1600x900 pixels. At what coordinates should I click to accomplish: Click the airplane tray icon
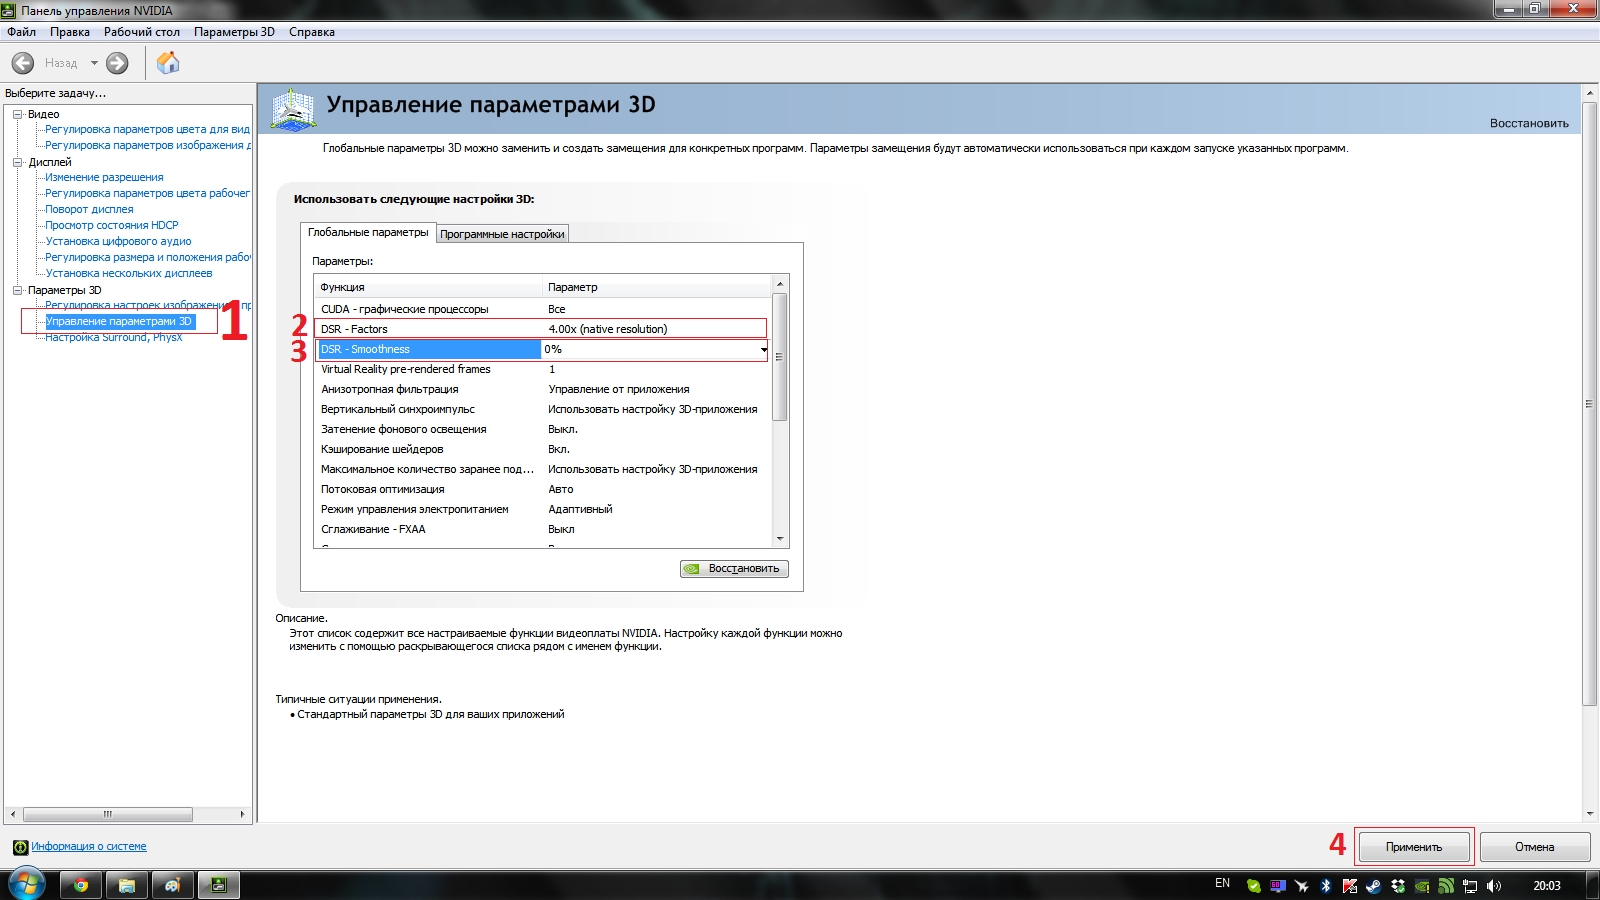coord(1302,886)
